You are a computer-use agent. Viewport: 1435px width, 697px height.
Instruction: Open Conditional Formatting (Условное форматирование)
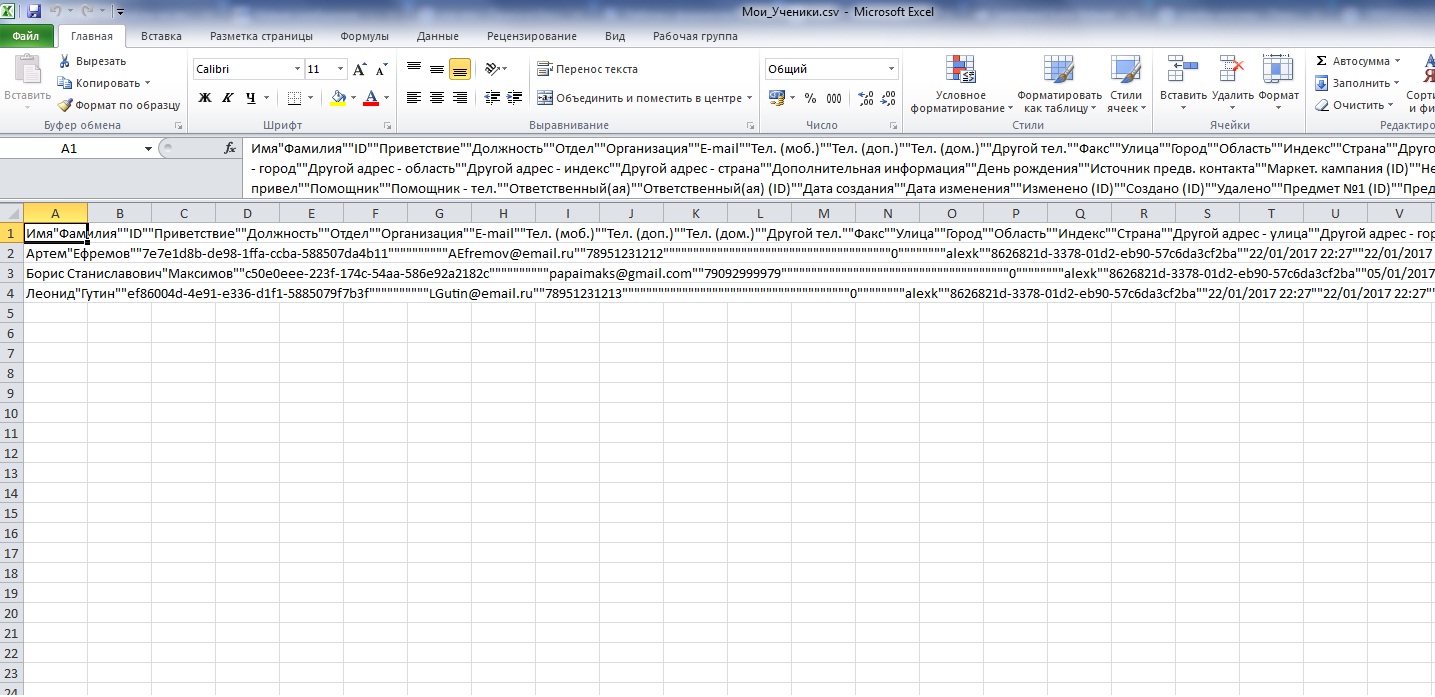[x=961, y=85]
